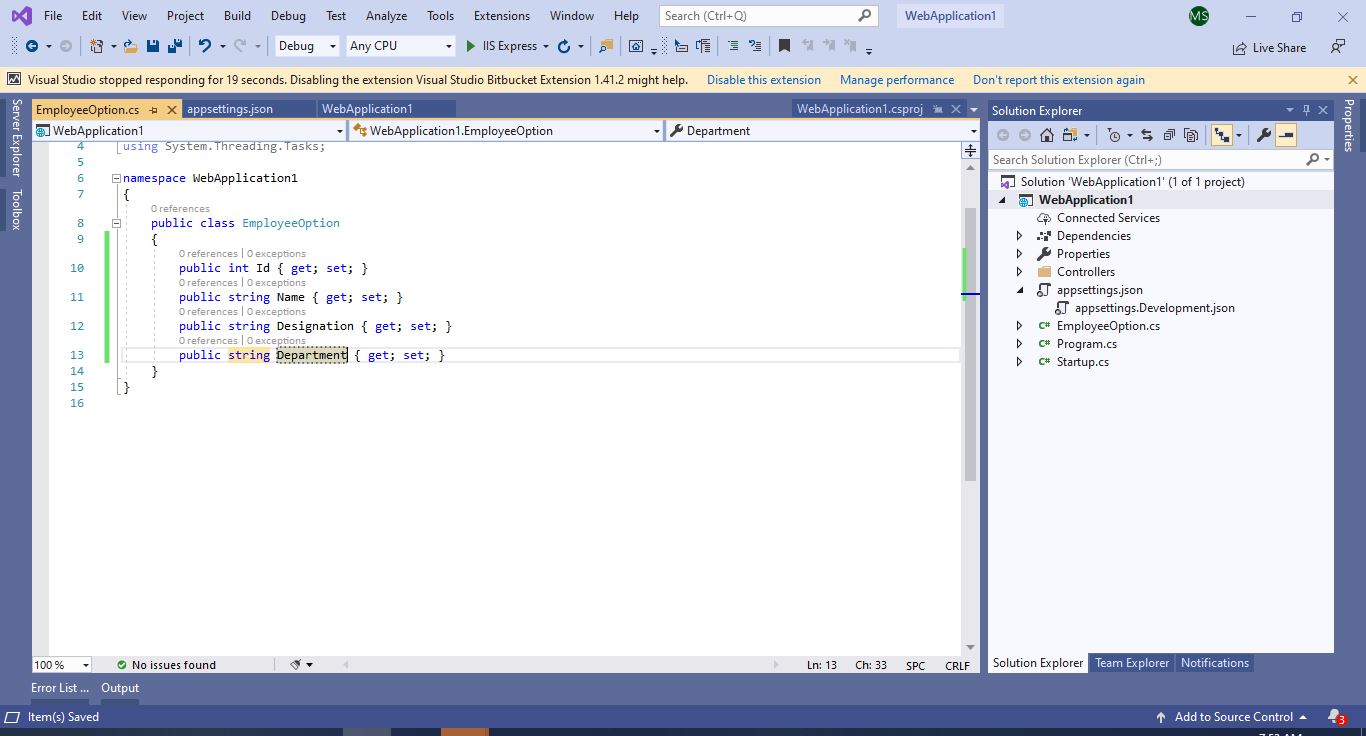Viewport: 1366px width, 736px height.
Task: Expand the Controllers folder in Solution Explorer
Action: [x=1020, y=271]
